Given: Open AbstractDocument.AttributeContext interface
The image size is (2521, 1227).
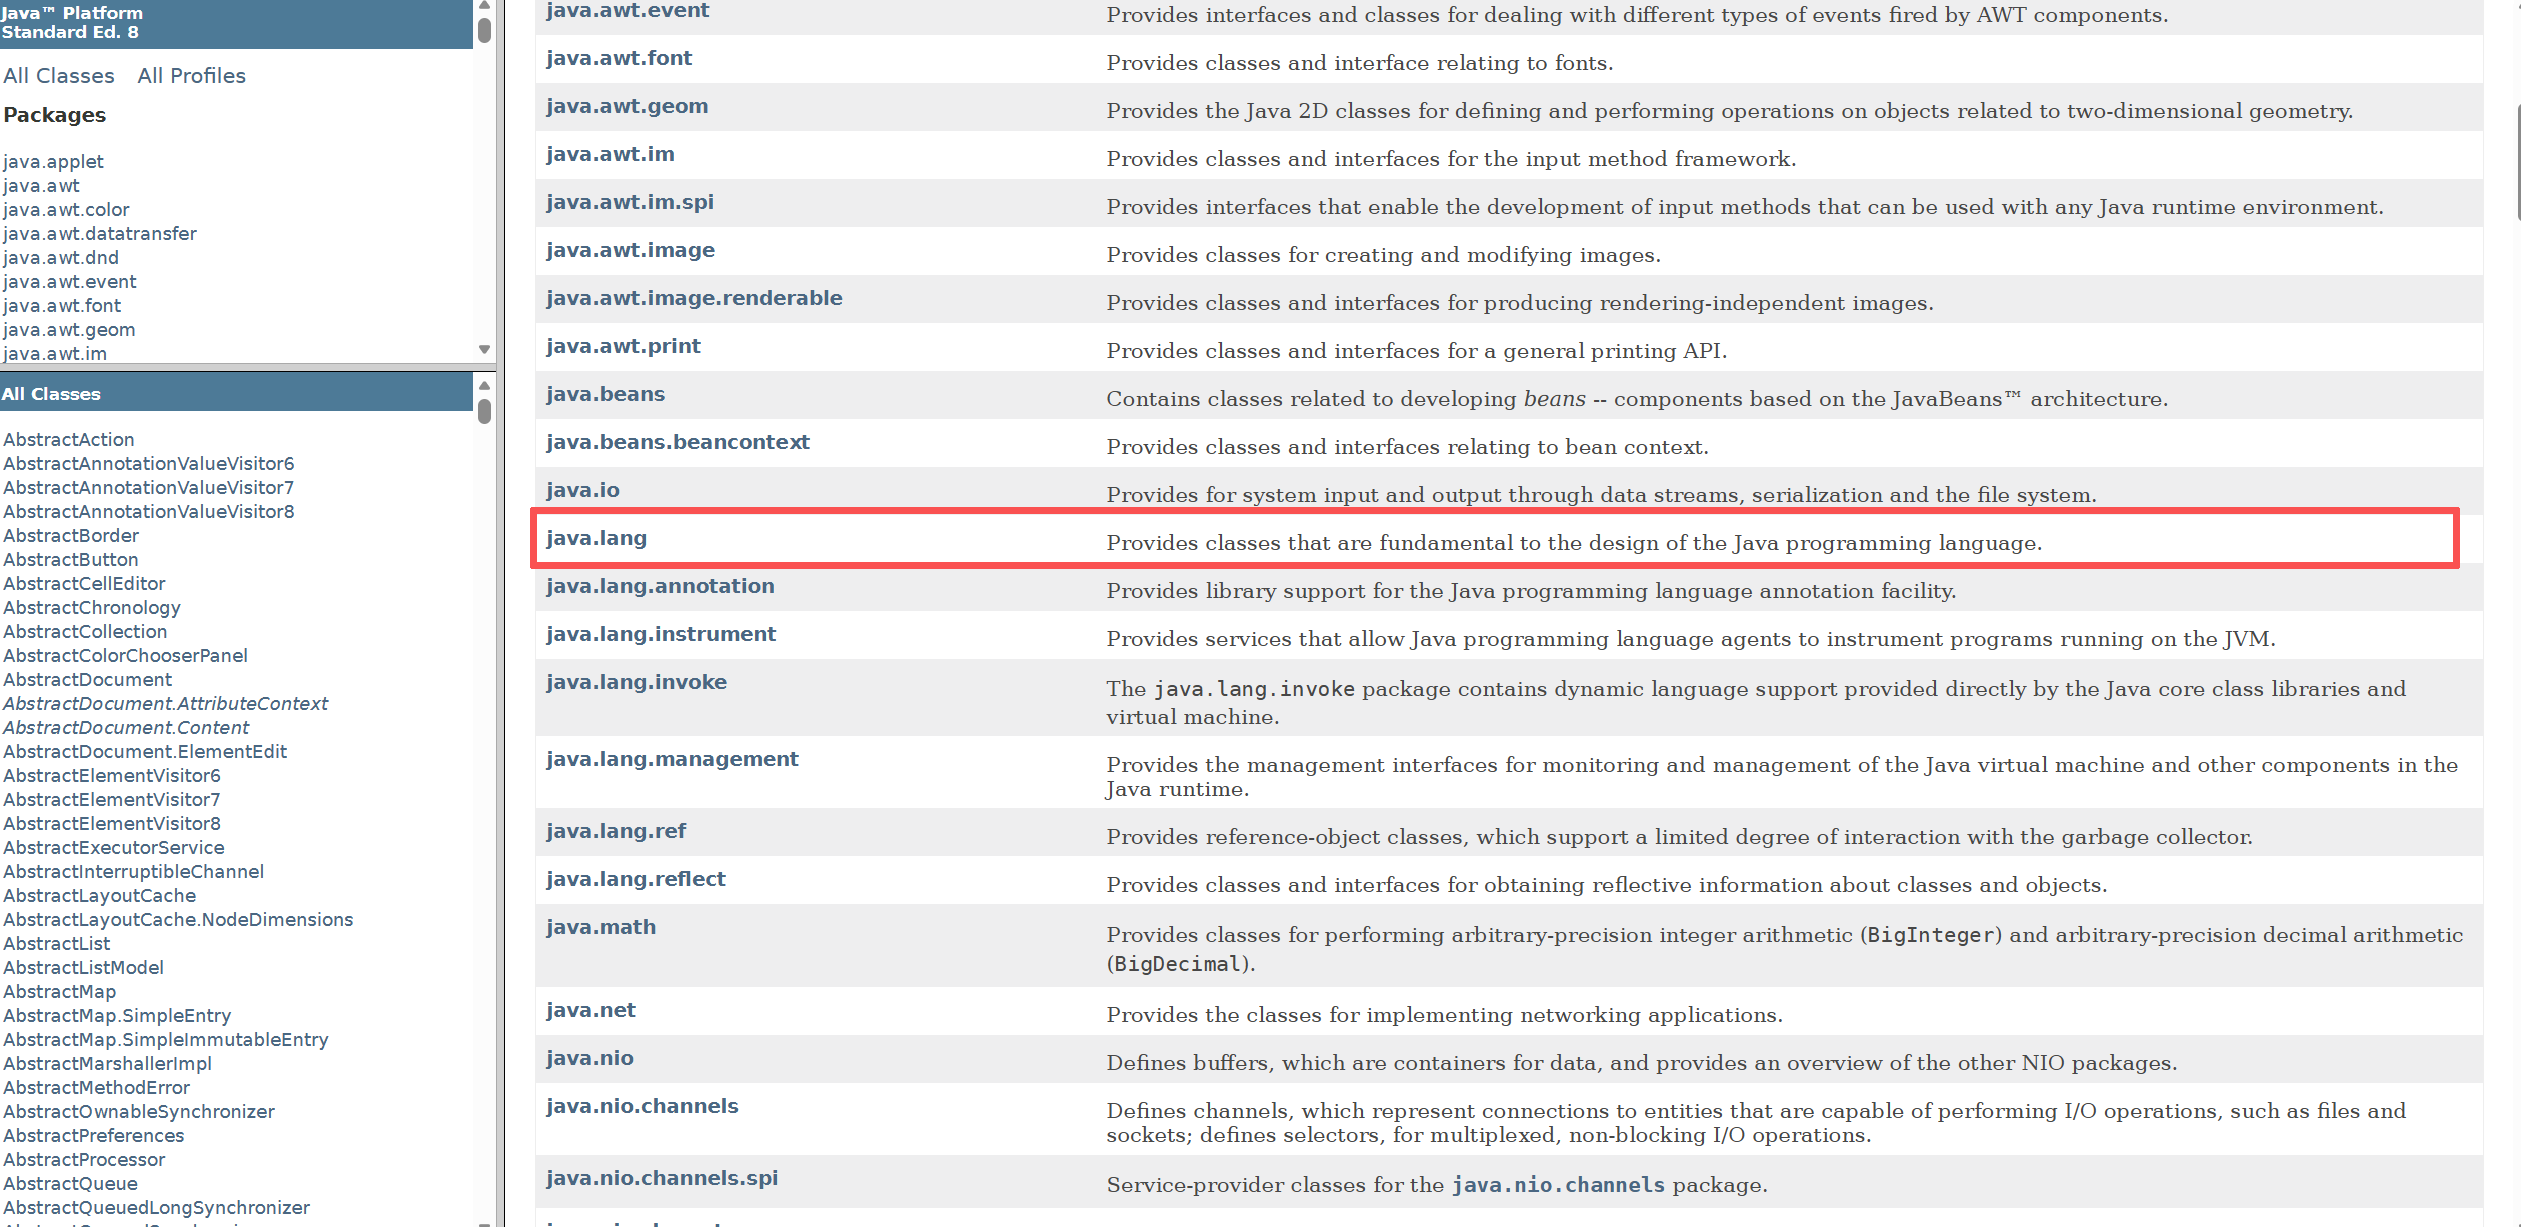Looking at the screenshot, I should tap(165, 704).
